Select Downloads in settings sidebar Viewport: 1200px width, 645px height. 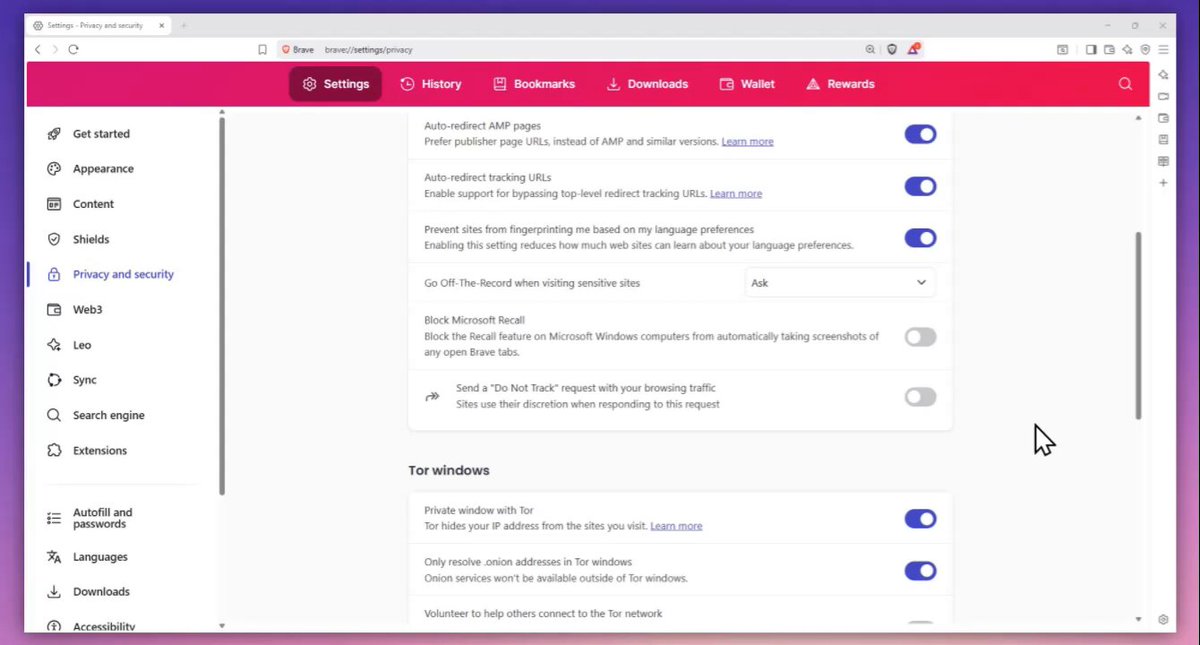(101, 592)
